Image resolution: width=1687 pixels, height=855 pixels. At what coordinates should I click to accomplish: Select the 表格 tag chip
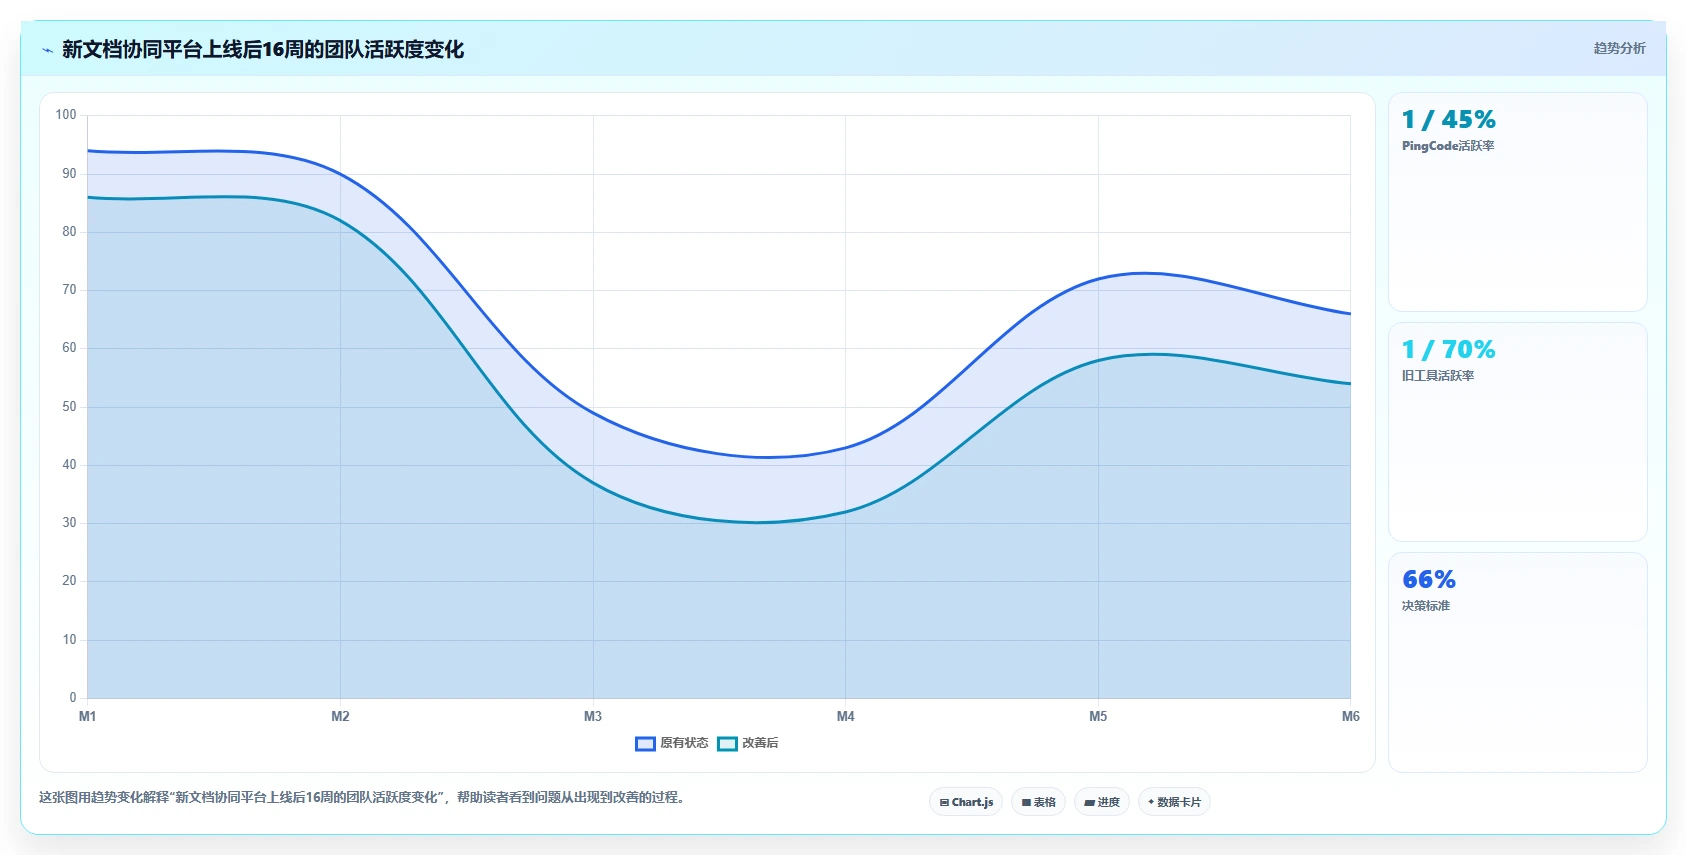[1038, 802]
